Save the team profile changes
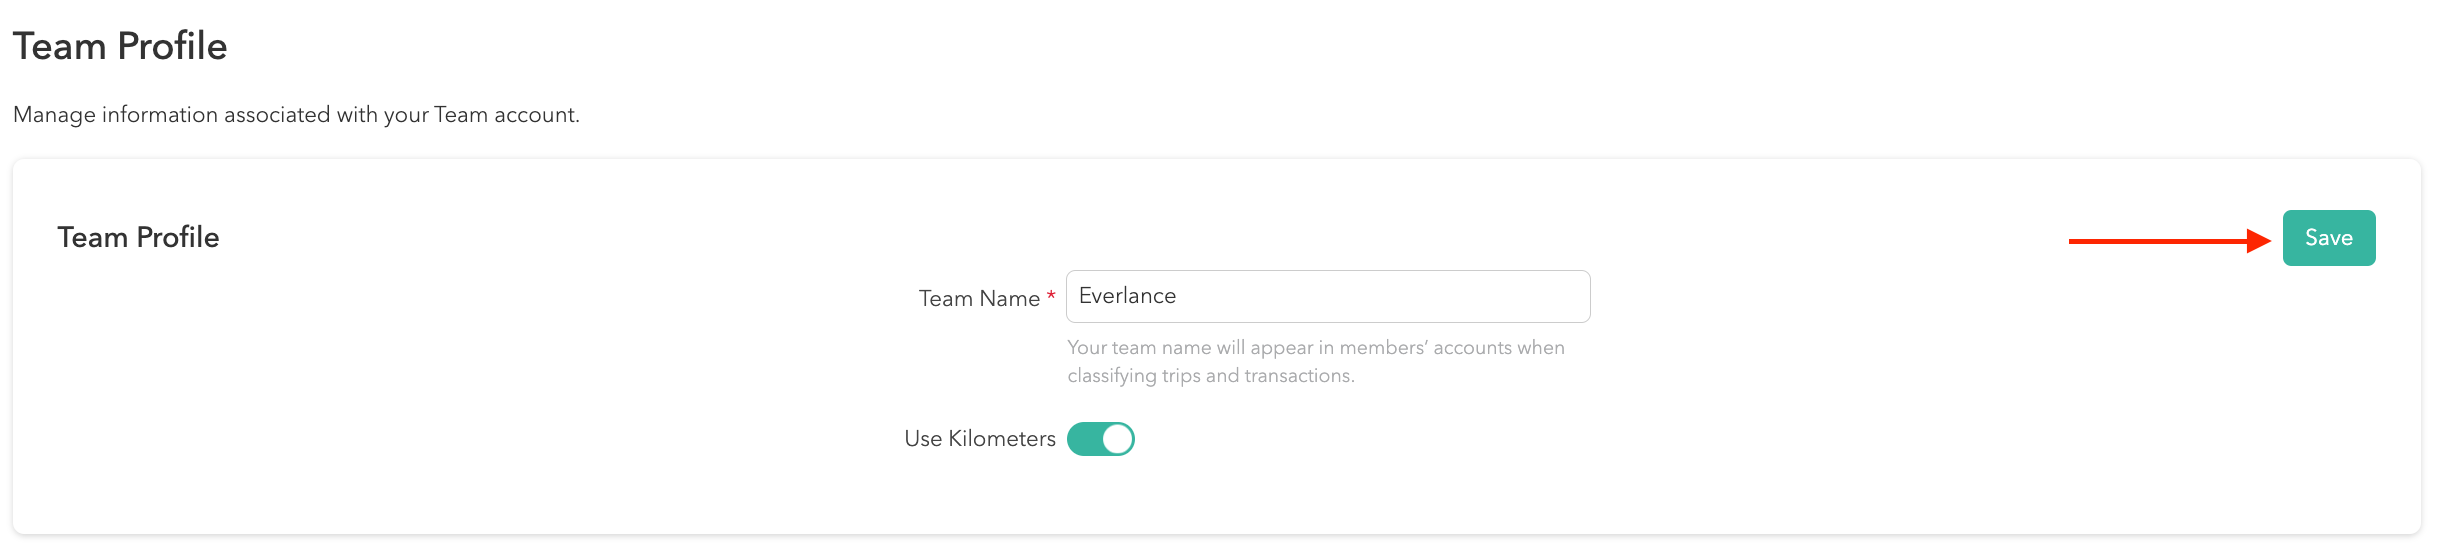The width and height of the screenshot is (2438, 556). 2328,238
